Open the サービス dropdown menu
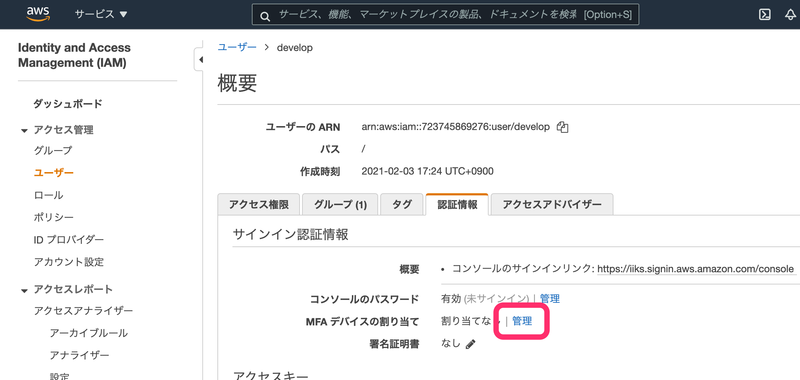Image resolution: width=800 pixels, height=380 pixels. tap(101, 14)
